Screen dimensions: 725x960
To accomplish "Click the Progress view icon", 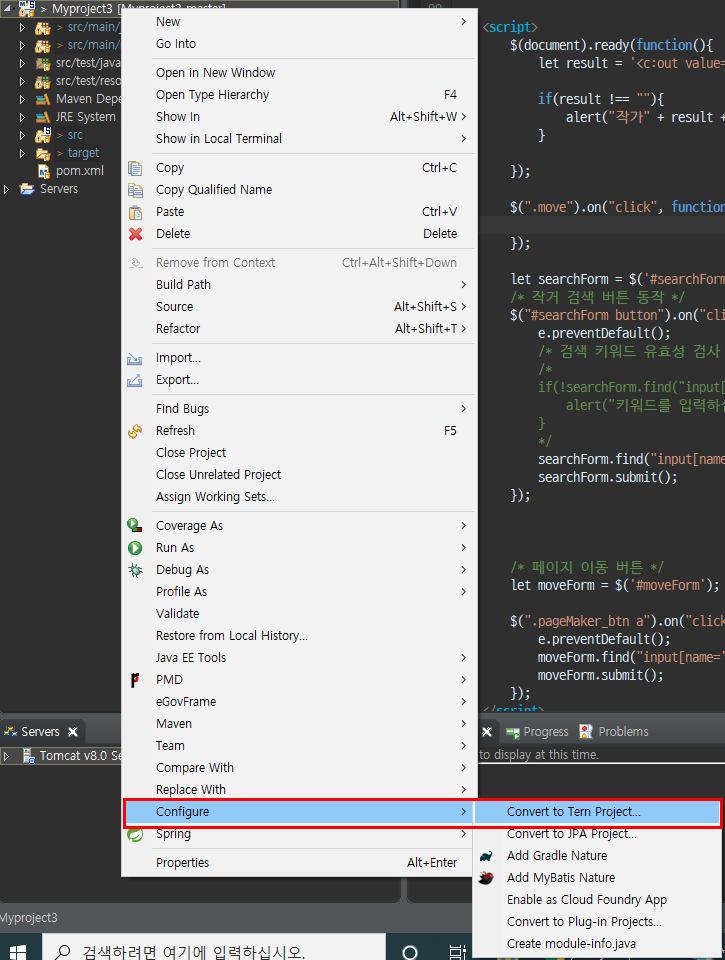I will [513, 732].
